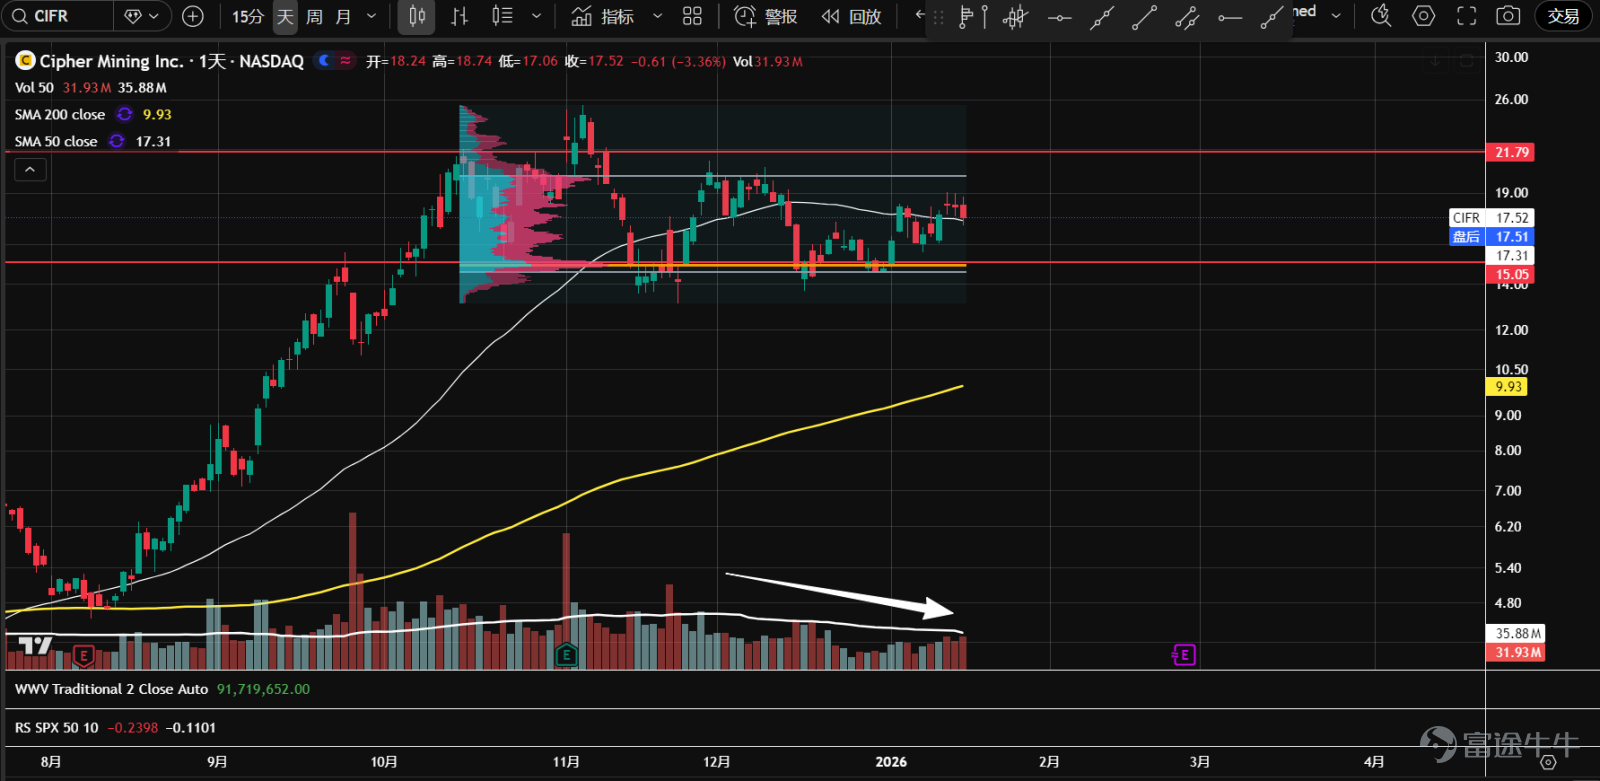Expand the time interval dropdown after 月
This screenshot has width=1600, height=781.
(372, 16)
